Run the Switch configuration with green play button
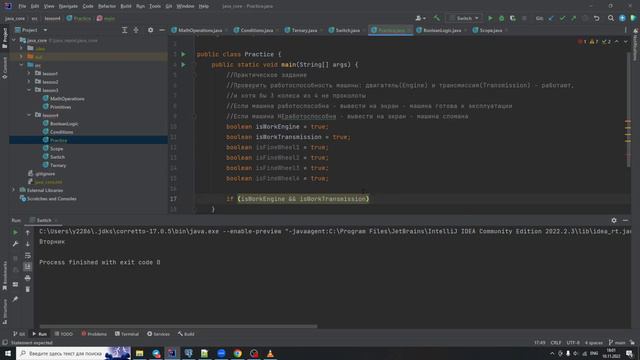This screenshot has width=640, height=360. (x=490, y=18)
